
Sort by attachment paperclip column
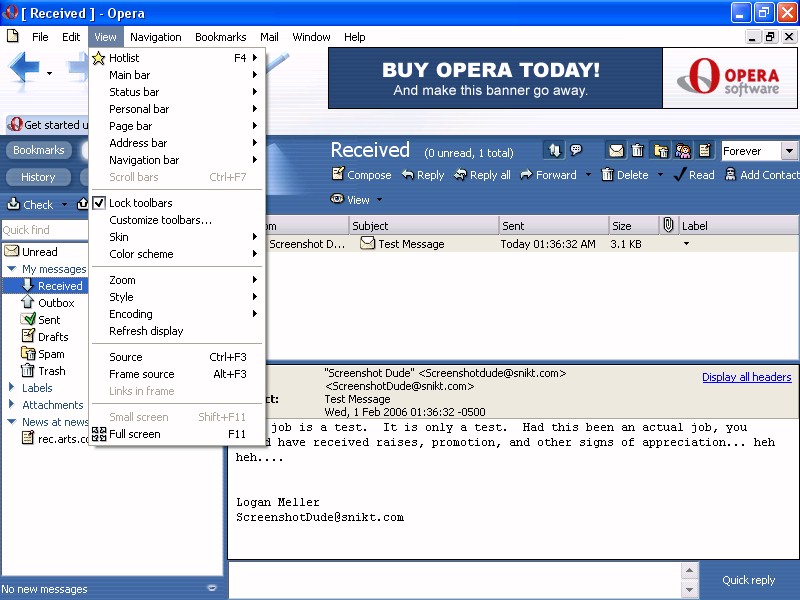[x=668, y=226]
